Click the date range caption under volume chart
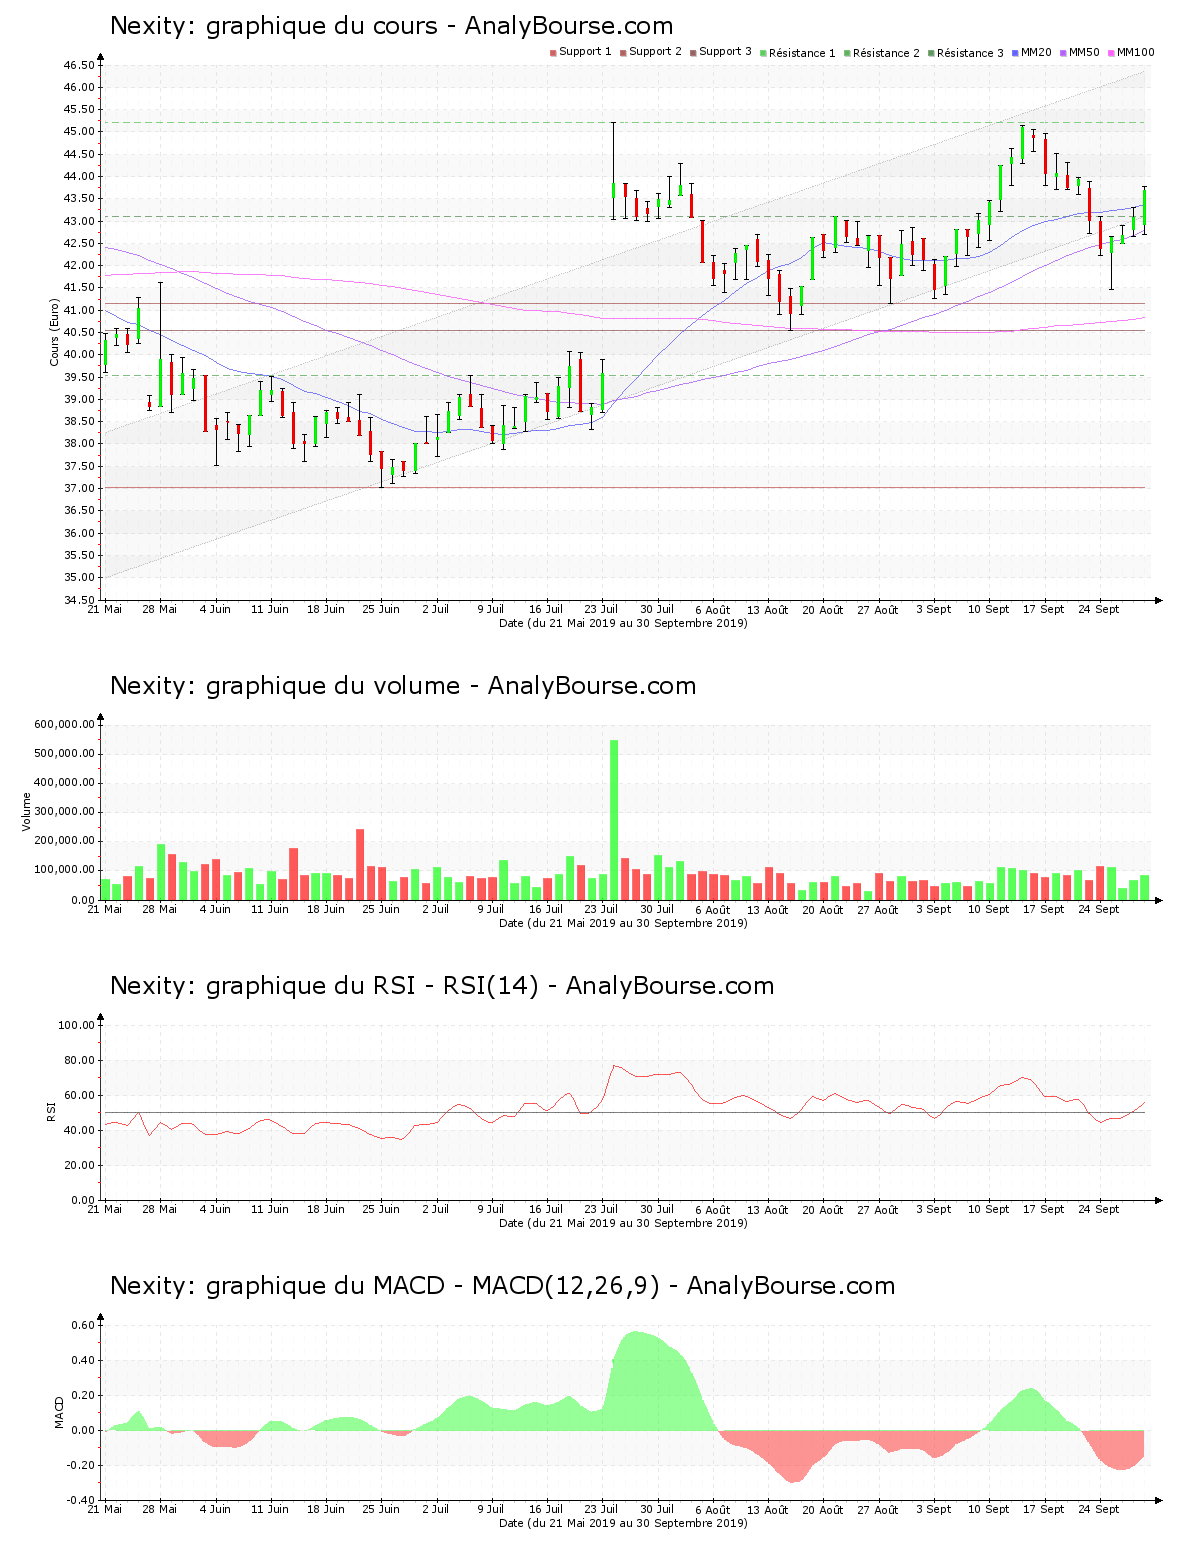 [623, 923]
